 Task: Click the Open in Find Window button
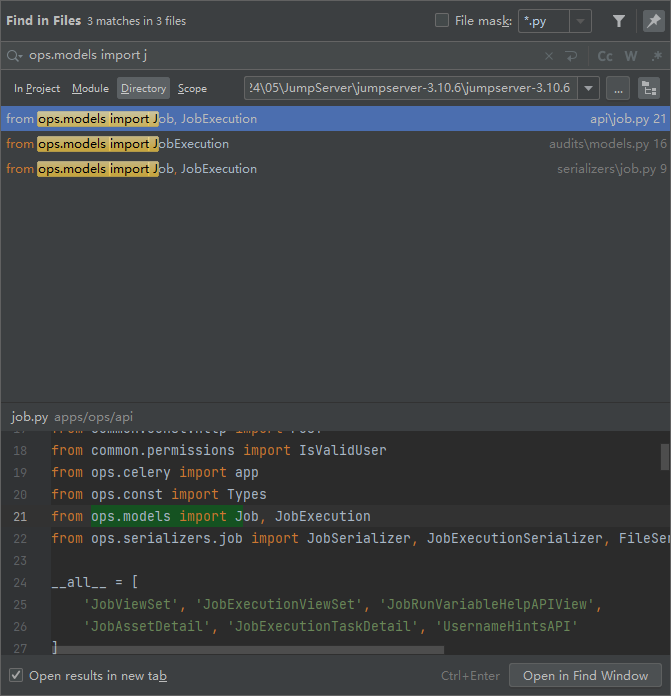click(585, 675)
